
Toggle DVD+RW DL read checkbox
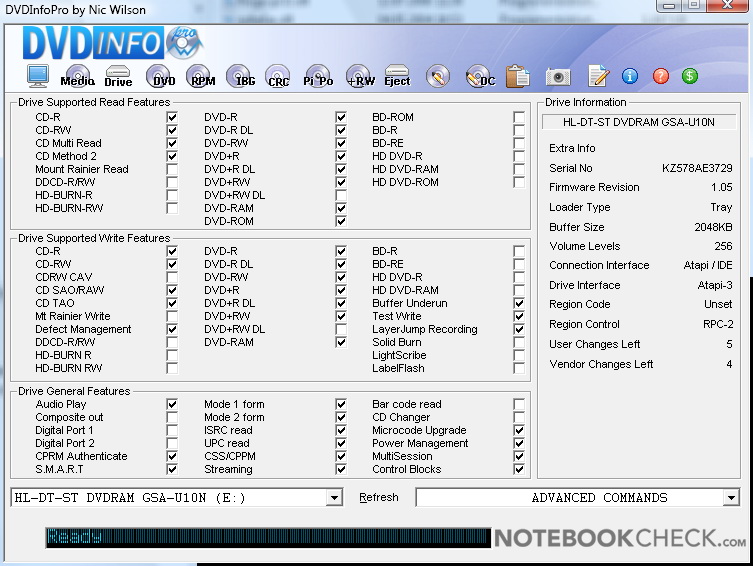click(341, 195)
